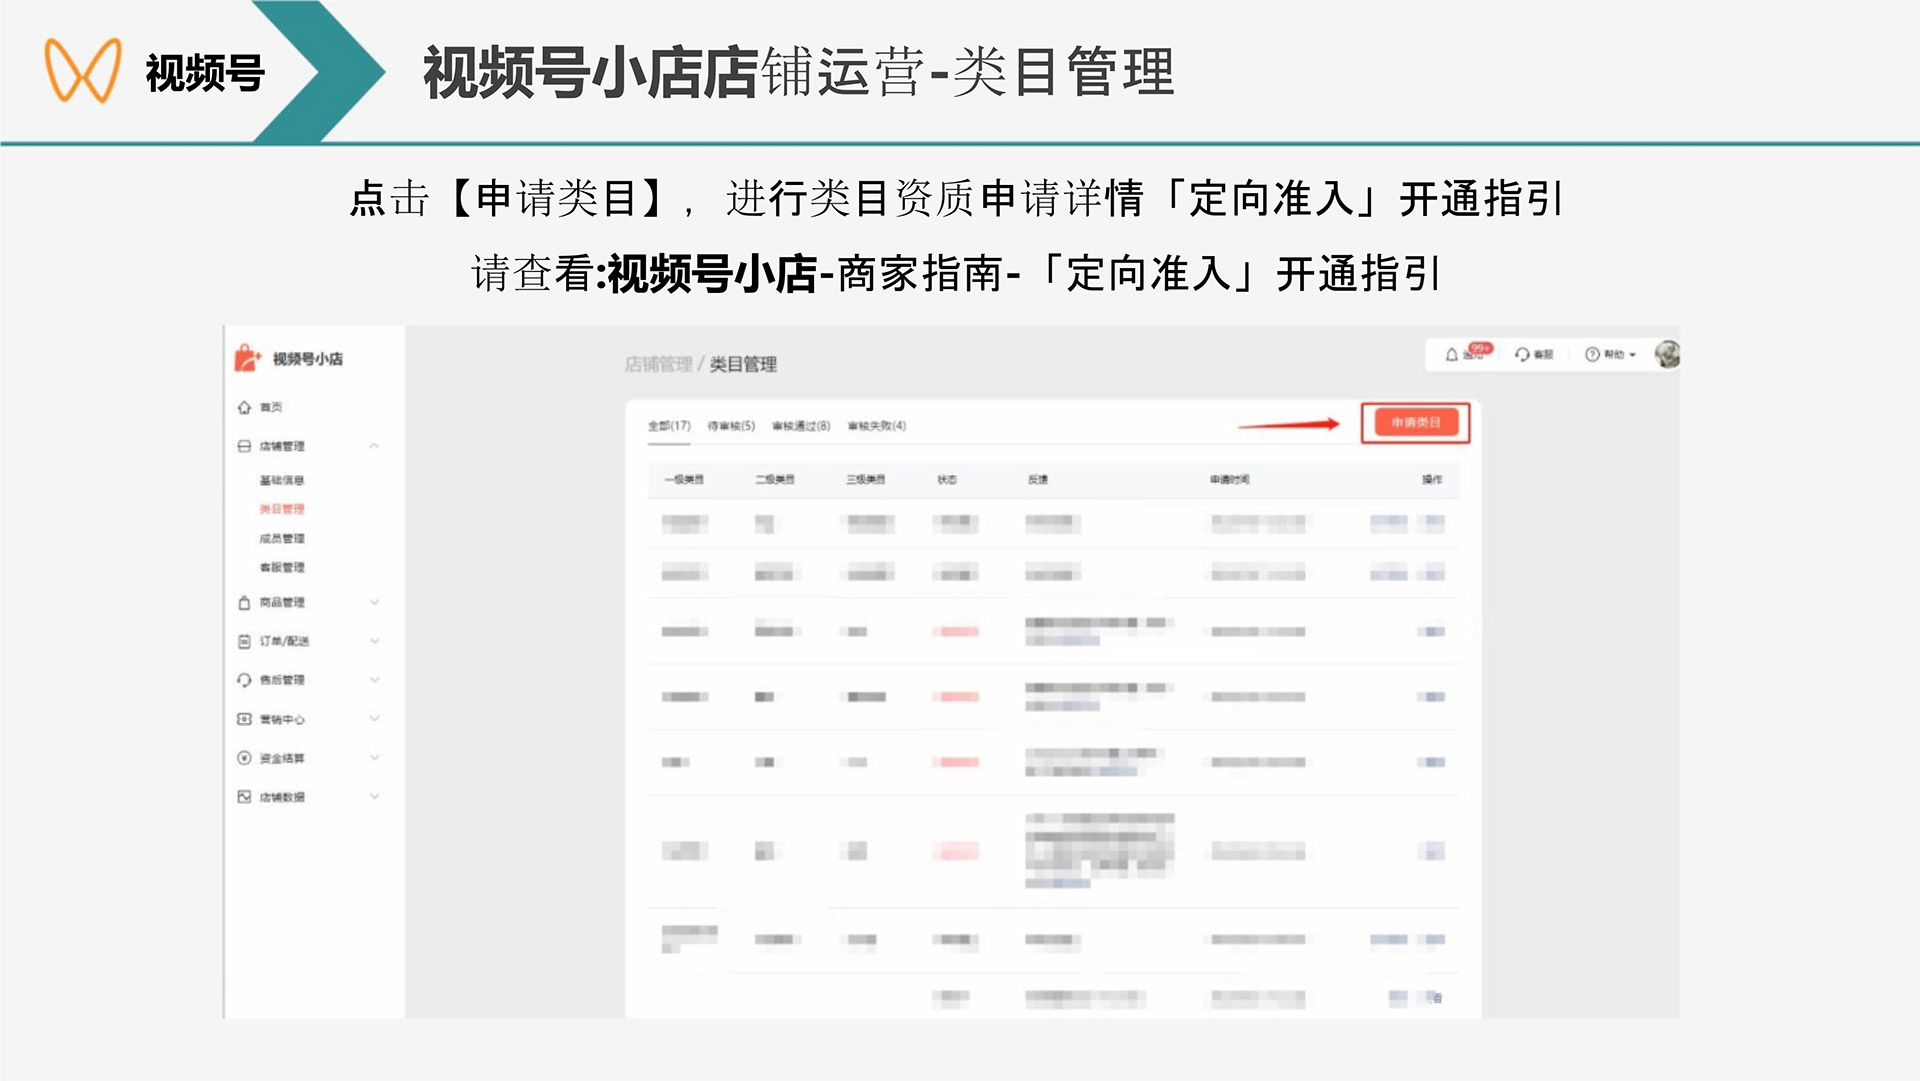Viewport: 1920px width, 1081px height.
Task: Click the 售后管理 sidebar label
Action: coord(282,680)
